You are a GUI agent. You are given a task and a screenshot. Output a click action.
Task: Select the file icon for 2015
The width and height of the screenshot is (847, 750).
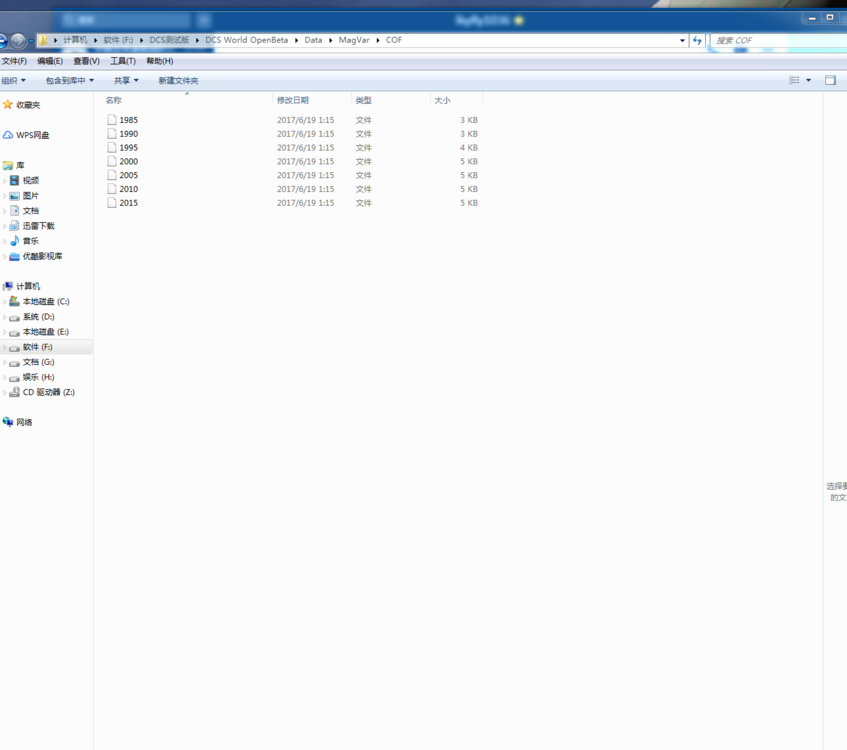coord(112,203)
